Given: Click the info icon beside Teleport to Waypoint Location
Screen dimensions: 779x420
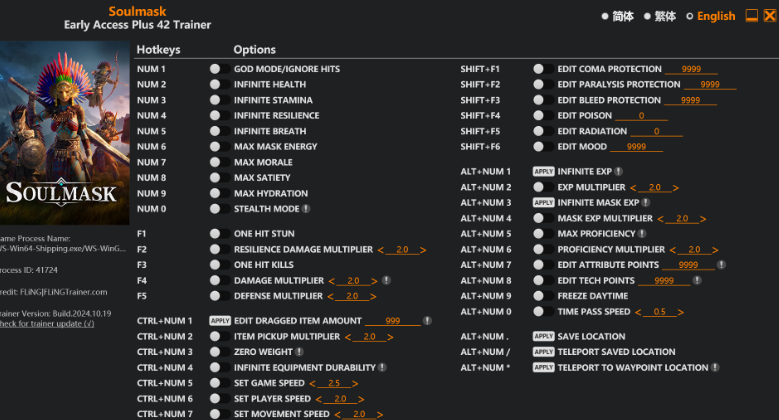Looking at the screenshot, I should coord(714,368).
